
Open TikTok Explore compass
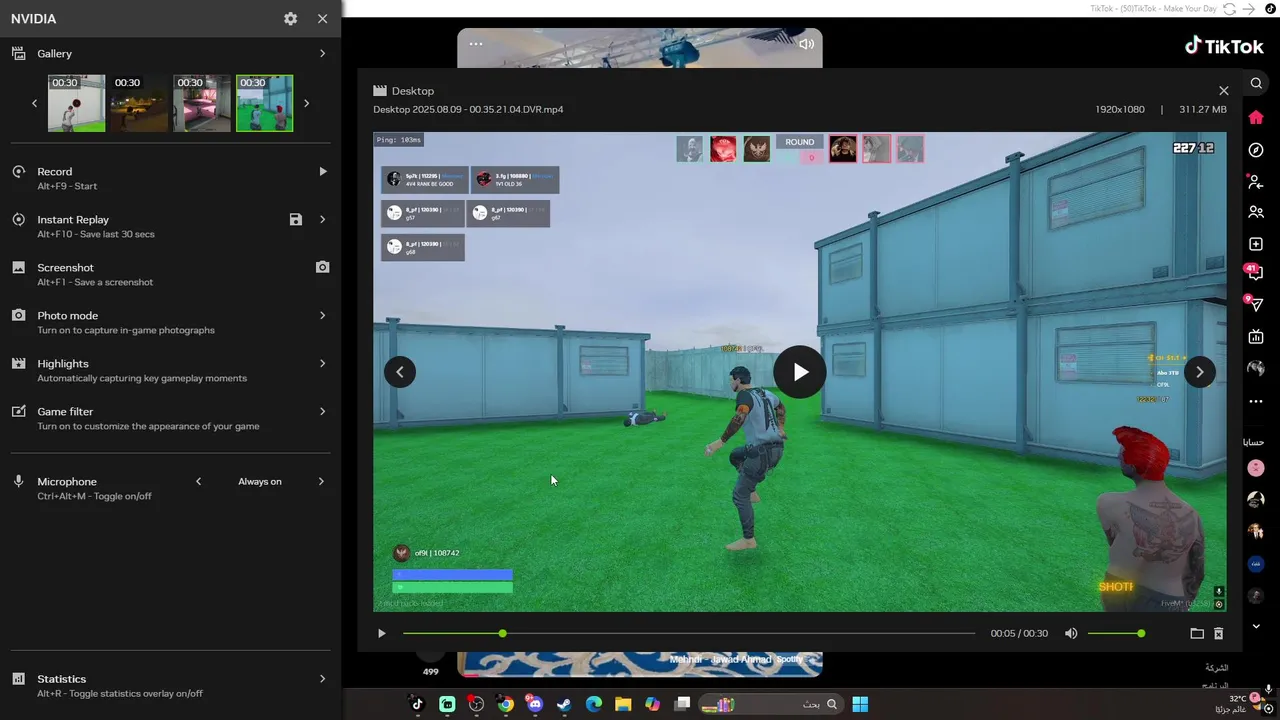[1256, 150]
